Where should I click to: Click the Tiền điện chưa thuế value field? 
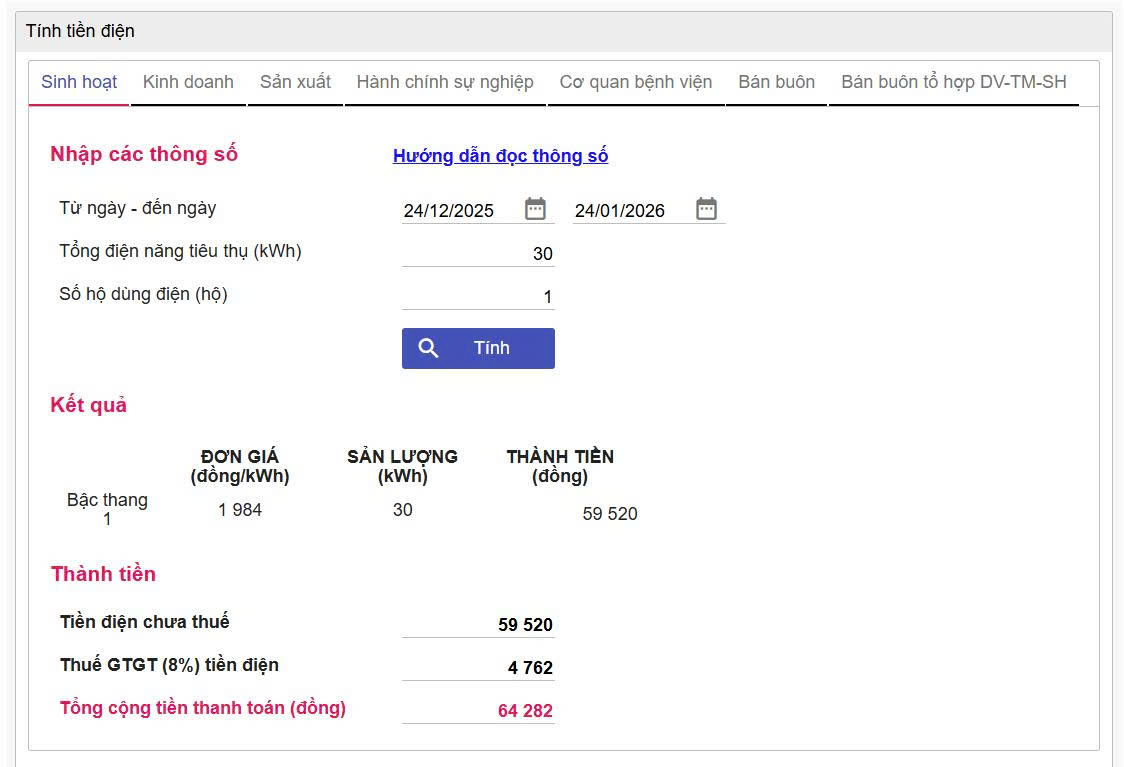pyautogui.click(x=478, y=625)
